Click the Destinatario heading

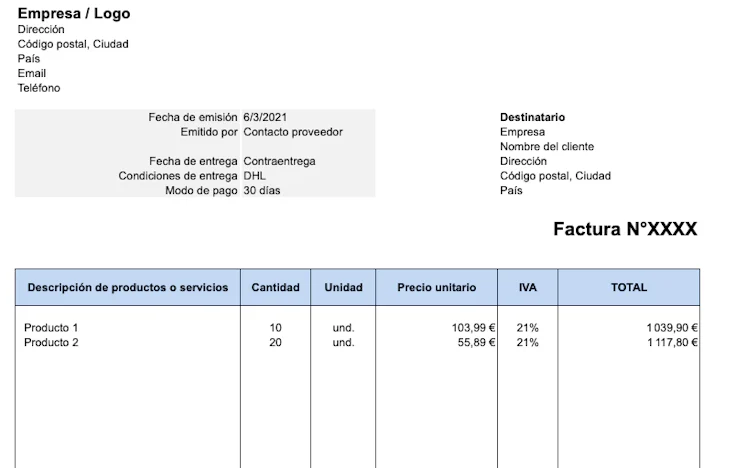point(532,117)
